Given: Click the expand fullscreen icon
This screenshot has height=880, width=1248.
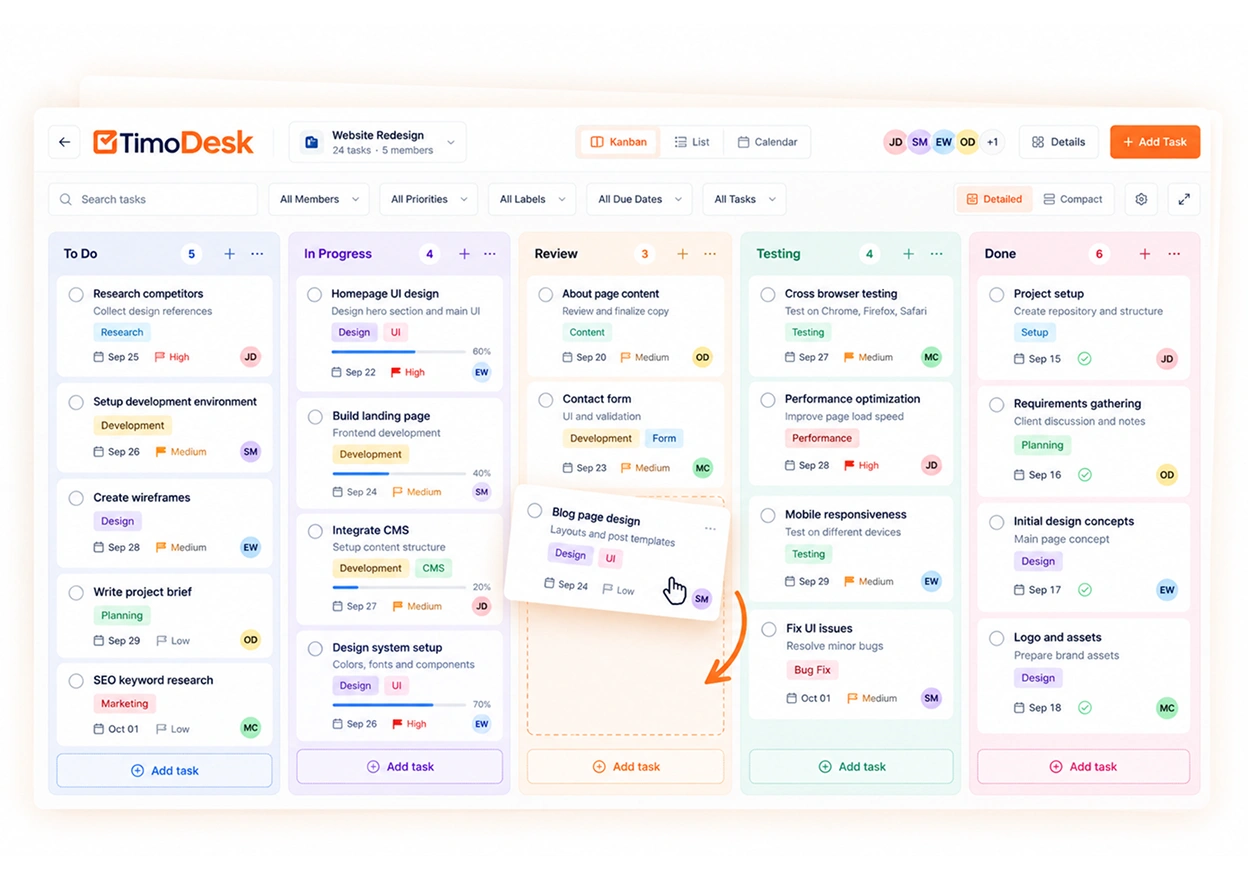Looking at the screenshot, I should pos(1184,199).
